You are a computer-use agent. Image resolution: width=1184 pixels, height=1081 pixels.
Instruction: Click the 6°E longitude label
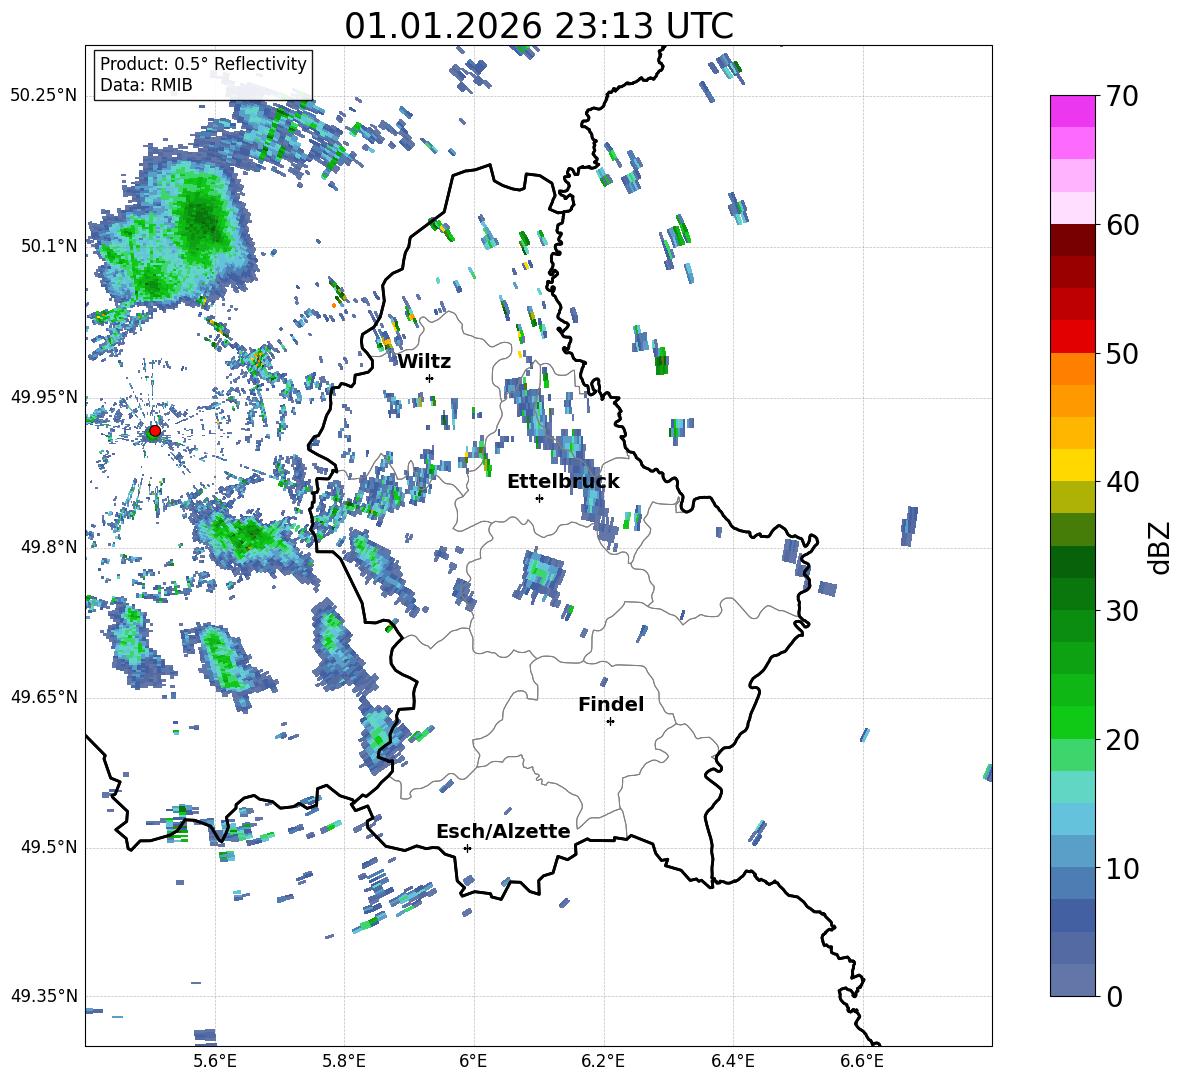(x=473, y=1061)
